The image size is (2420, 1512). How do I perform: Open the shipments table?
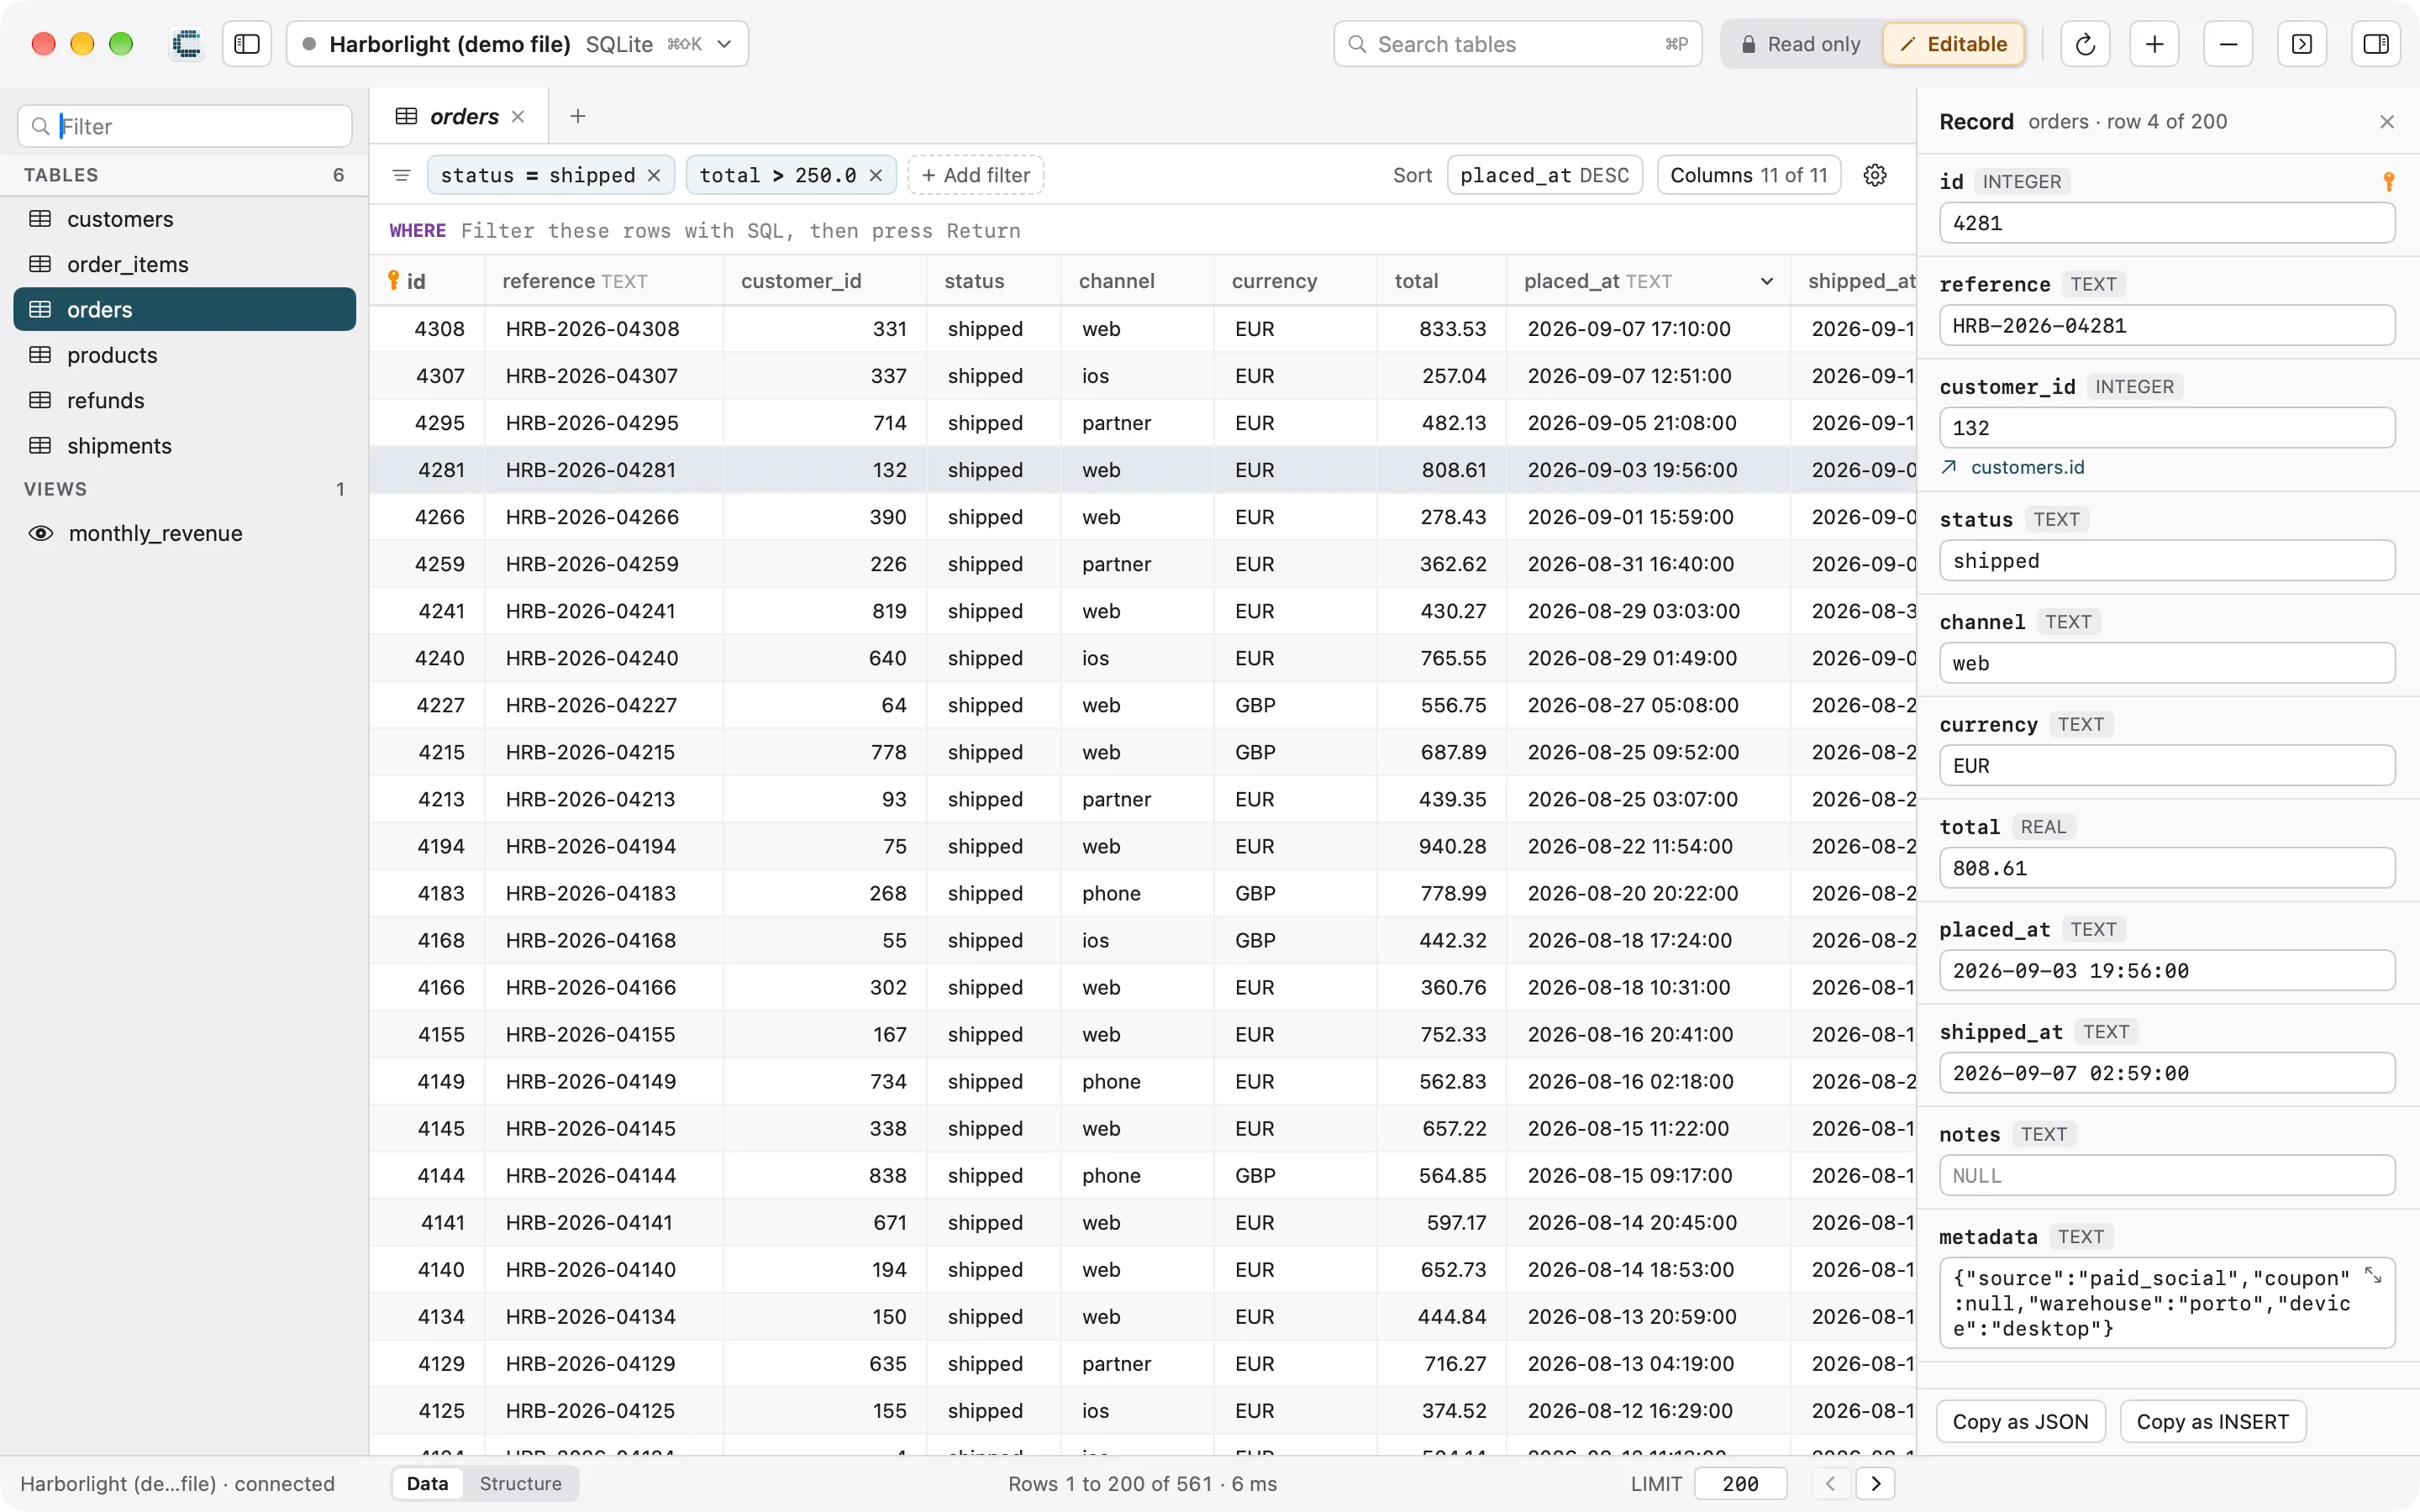[x=185, y=445]
